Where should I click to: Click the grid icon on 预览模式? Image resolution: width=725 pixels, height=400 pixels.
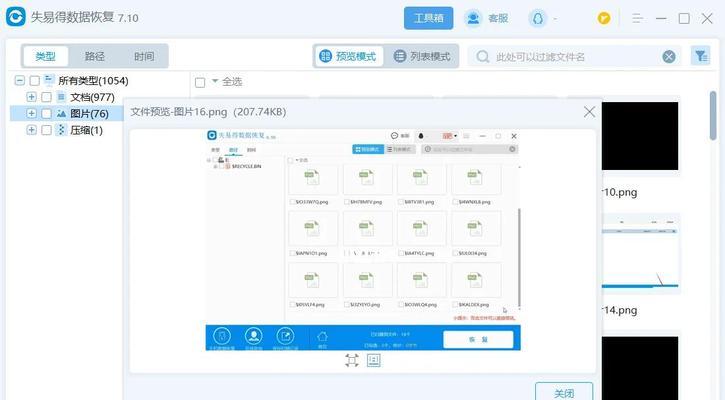326,56
